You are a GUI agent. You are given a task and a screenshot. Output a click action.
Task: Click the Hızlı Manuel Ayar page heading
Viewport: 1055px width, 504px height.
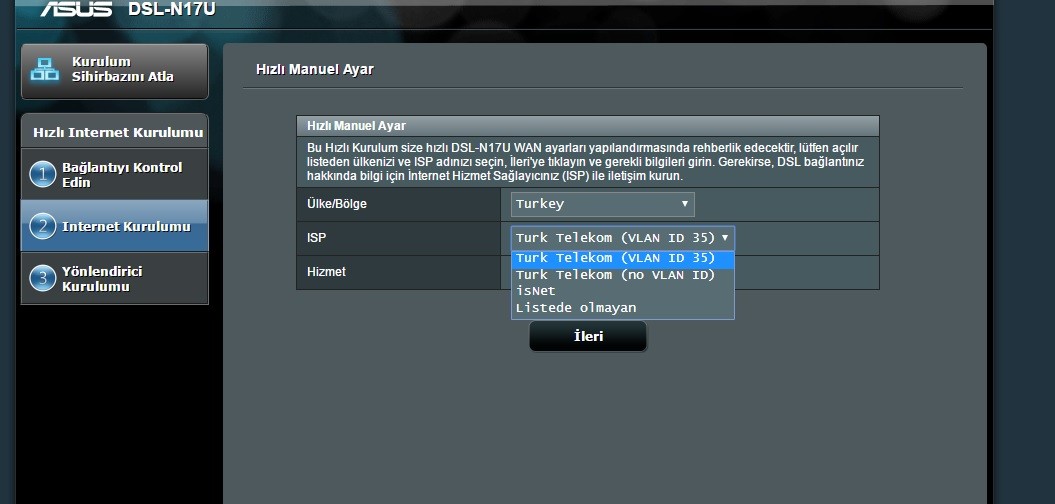click(315, 69)
